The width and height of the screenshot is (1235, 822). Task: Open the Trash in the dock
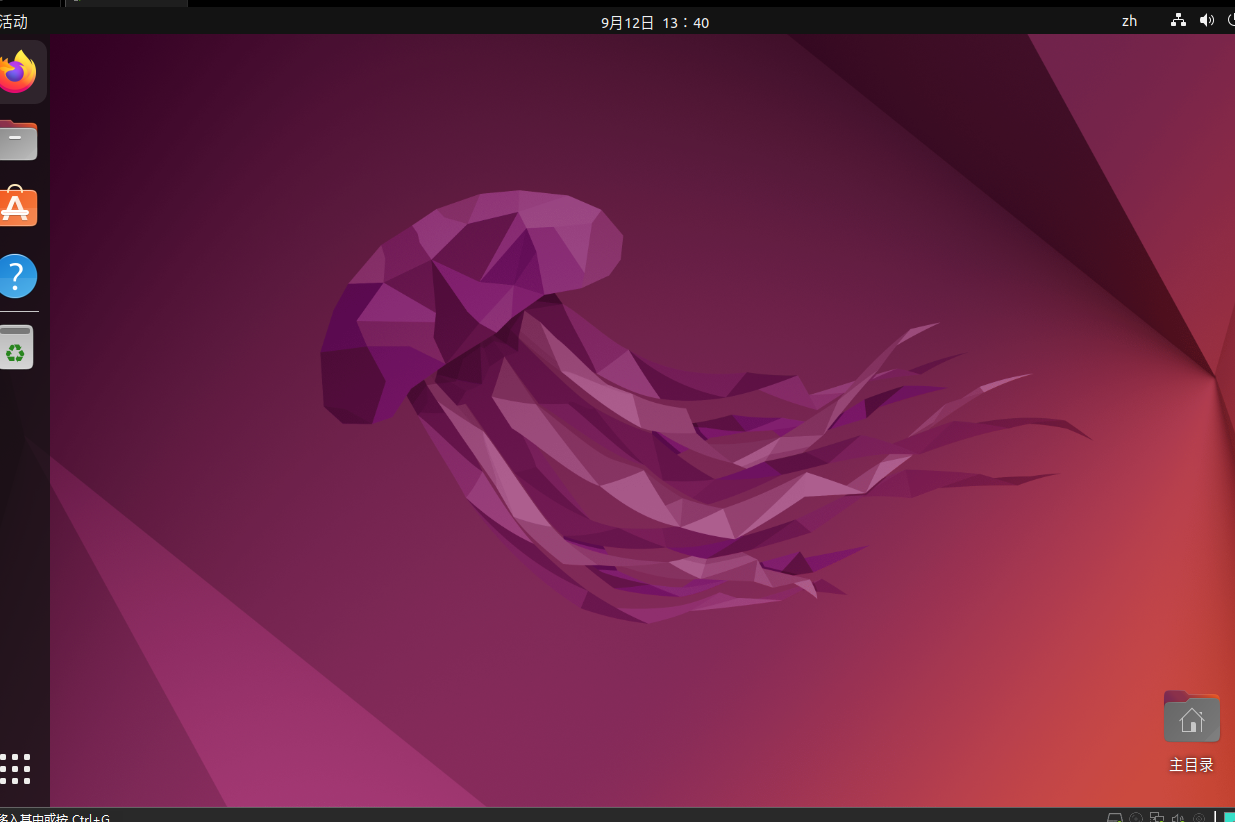(16, 348)
